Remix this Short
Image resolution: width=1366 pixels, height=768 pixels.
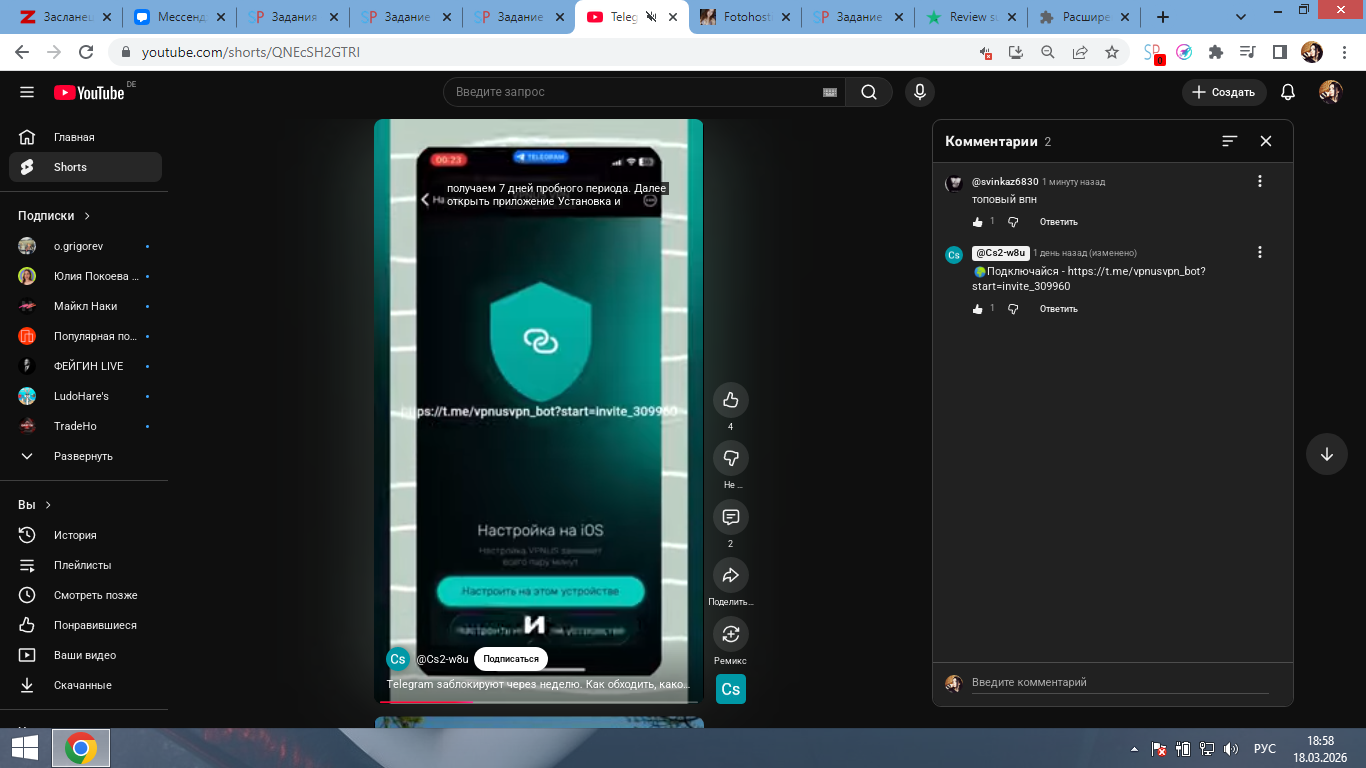tap(731, 634)
